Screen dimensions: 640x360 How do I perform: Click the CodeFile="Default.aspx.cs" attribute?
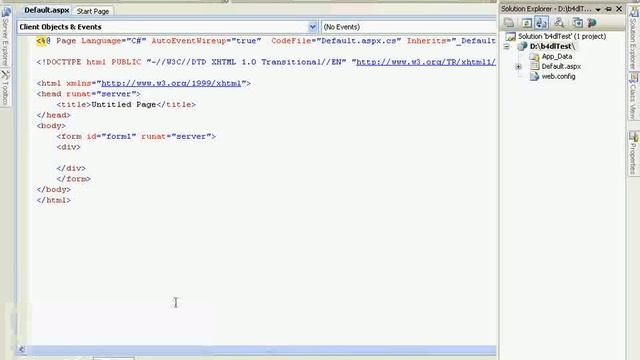coord(336,41)
